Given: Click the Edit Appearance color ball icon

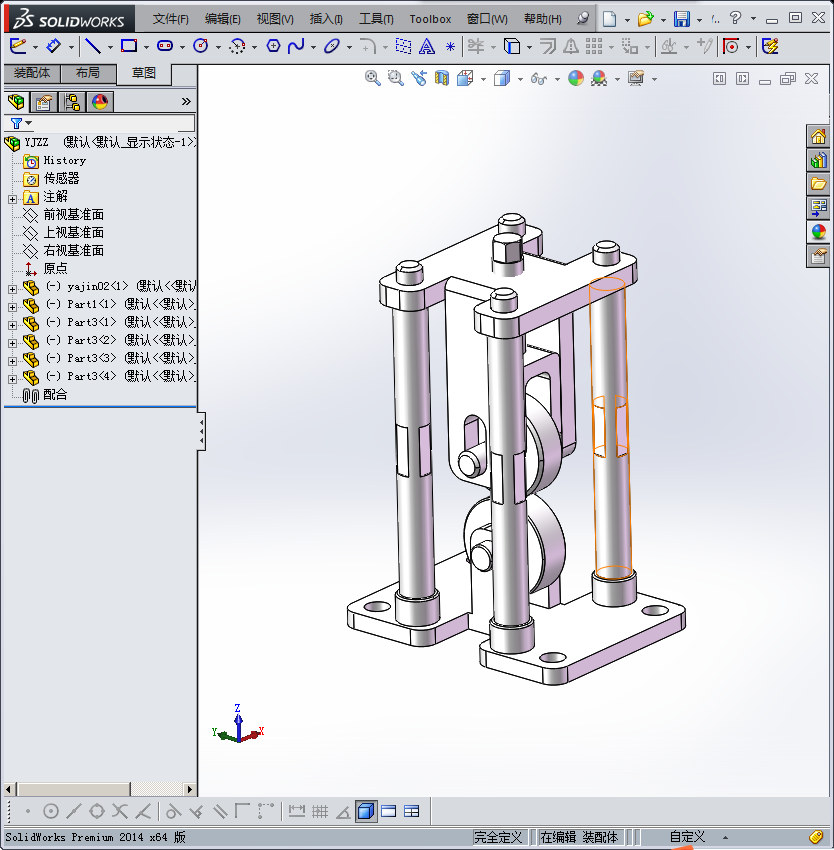Looking at the screenshot, I should pos(576,79).
